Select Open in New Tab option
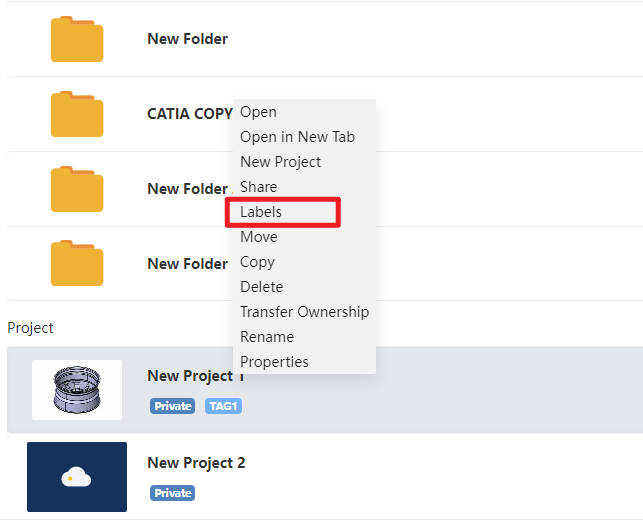The width and height of the screenshot is (643, 520). [x=297, y=137]
